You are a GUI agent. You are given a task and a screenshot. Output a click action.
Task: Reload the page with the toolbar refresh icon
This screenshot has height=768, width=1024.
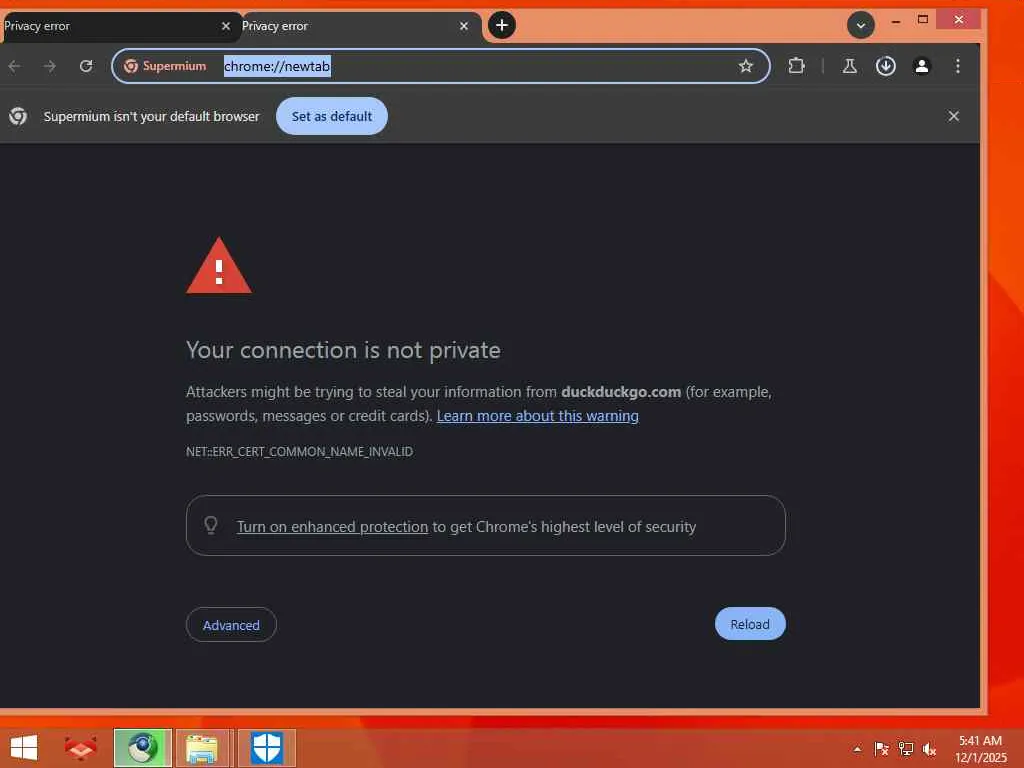pos(86,66)
